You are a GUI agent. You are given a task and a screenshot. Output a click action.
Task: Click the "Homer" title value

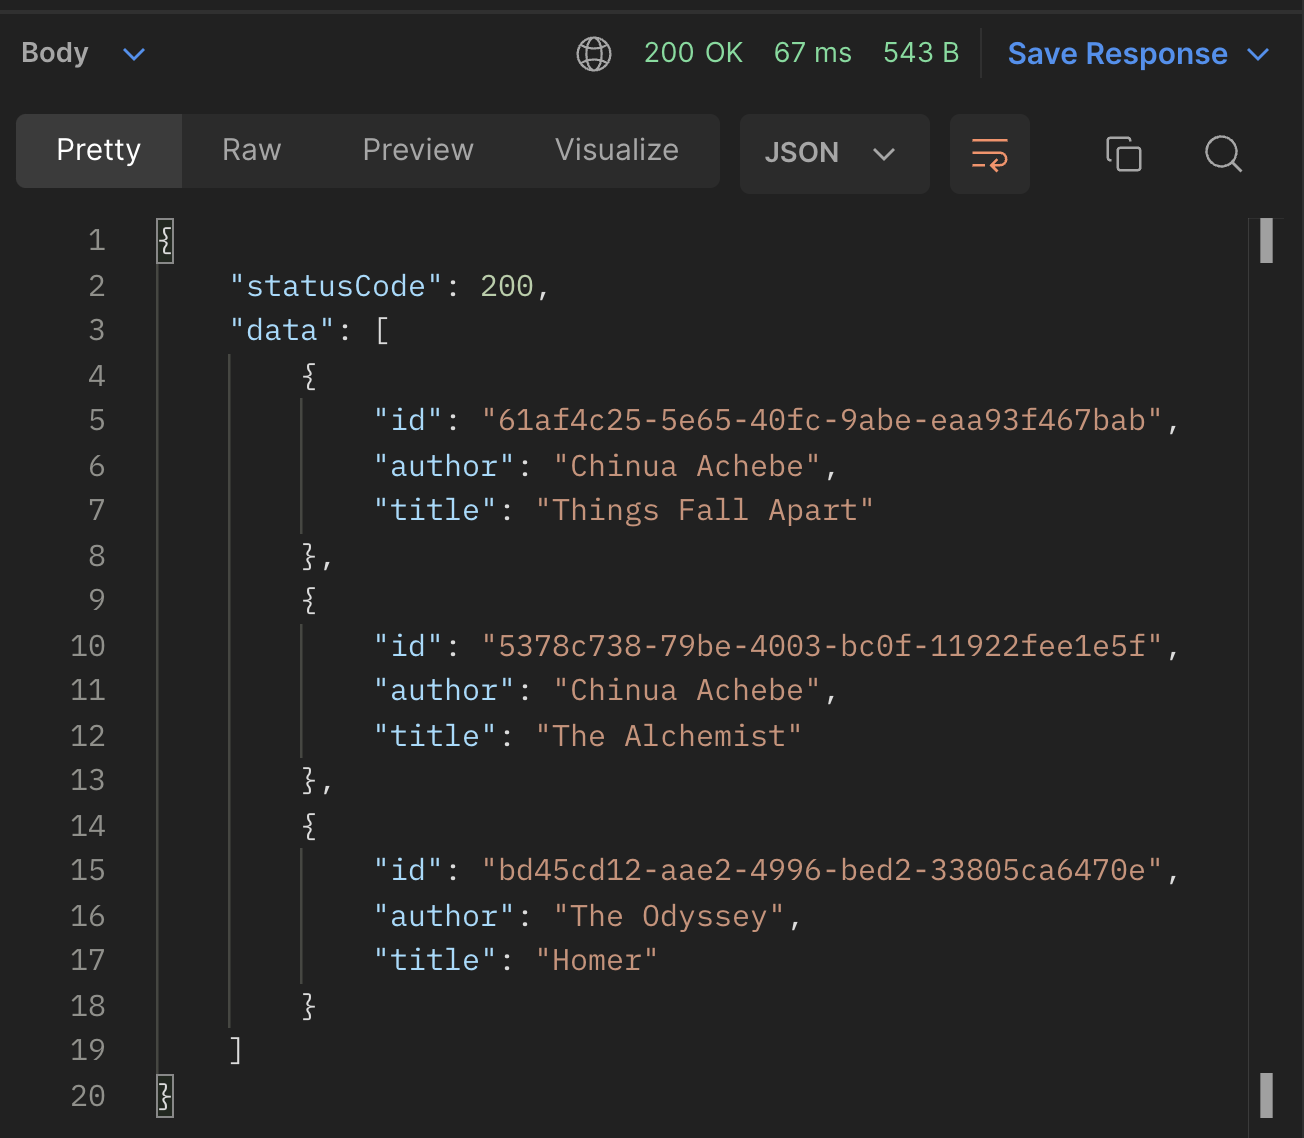point(597,961)
